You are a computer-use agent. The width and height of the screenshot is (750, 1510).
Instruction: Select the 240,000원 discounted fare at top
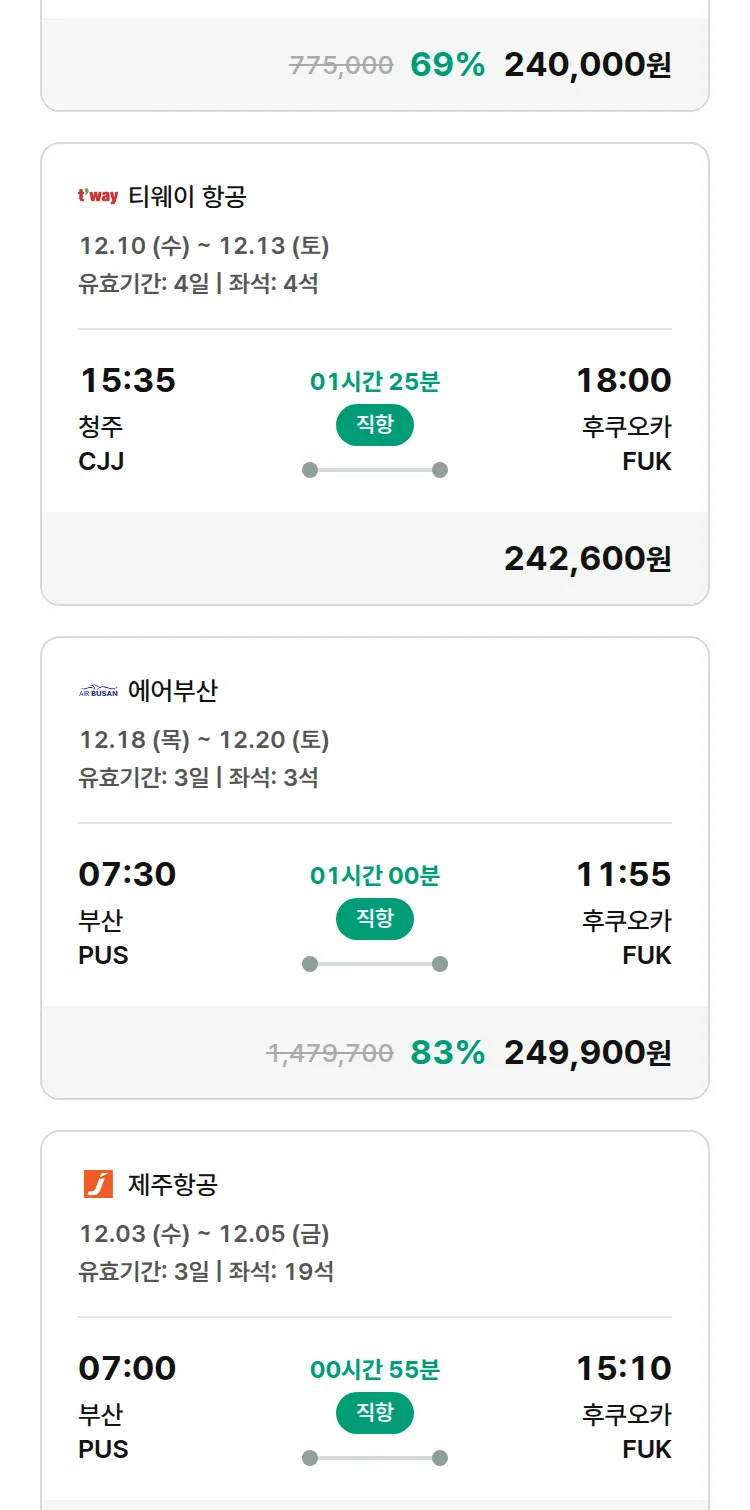click(587, 65)
